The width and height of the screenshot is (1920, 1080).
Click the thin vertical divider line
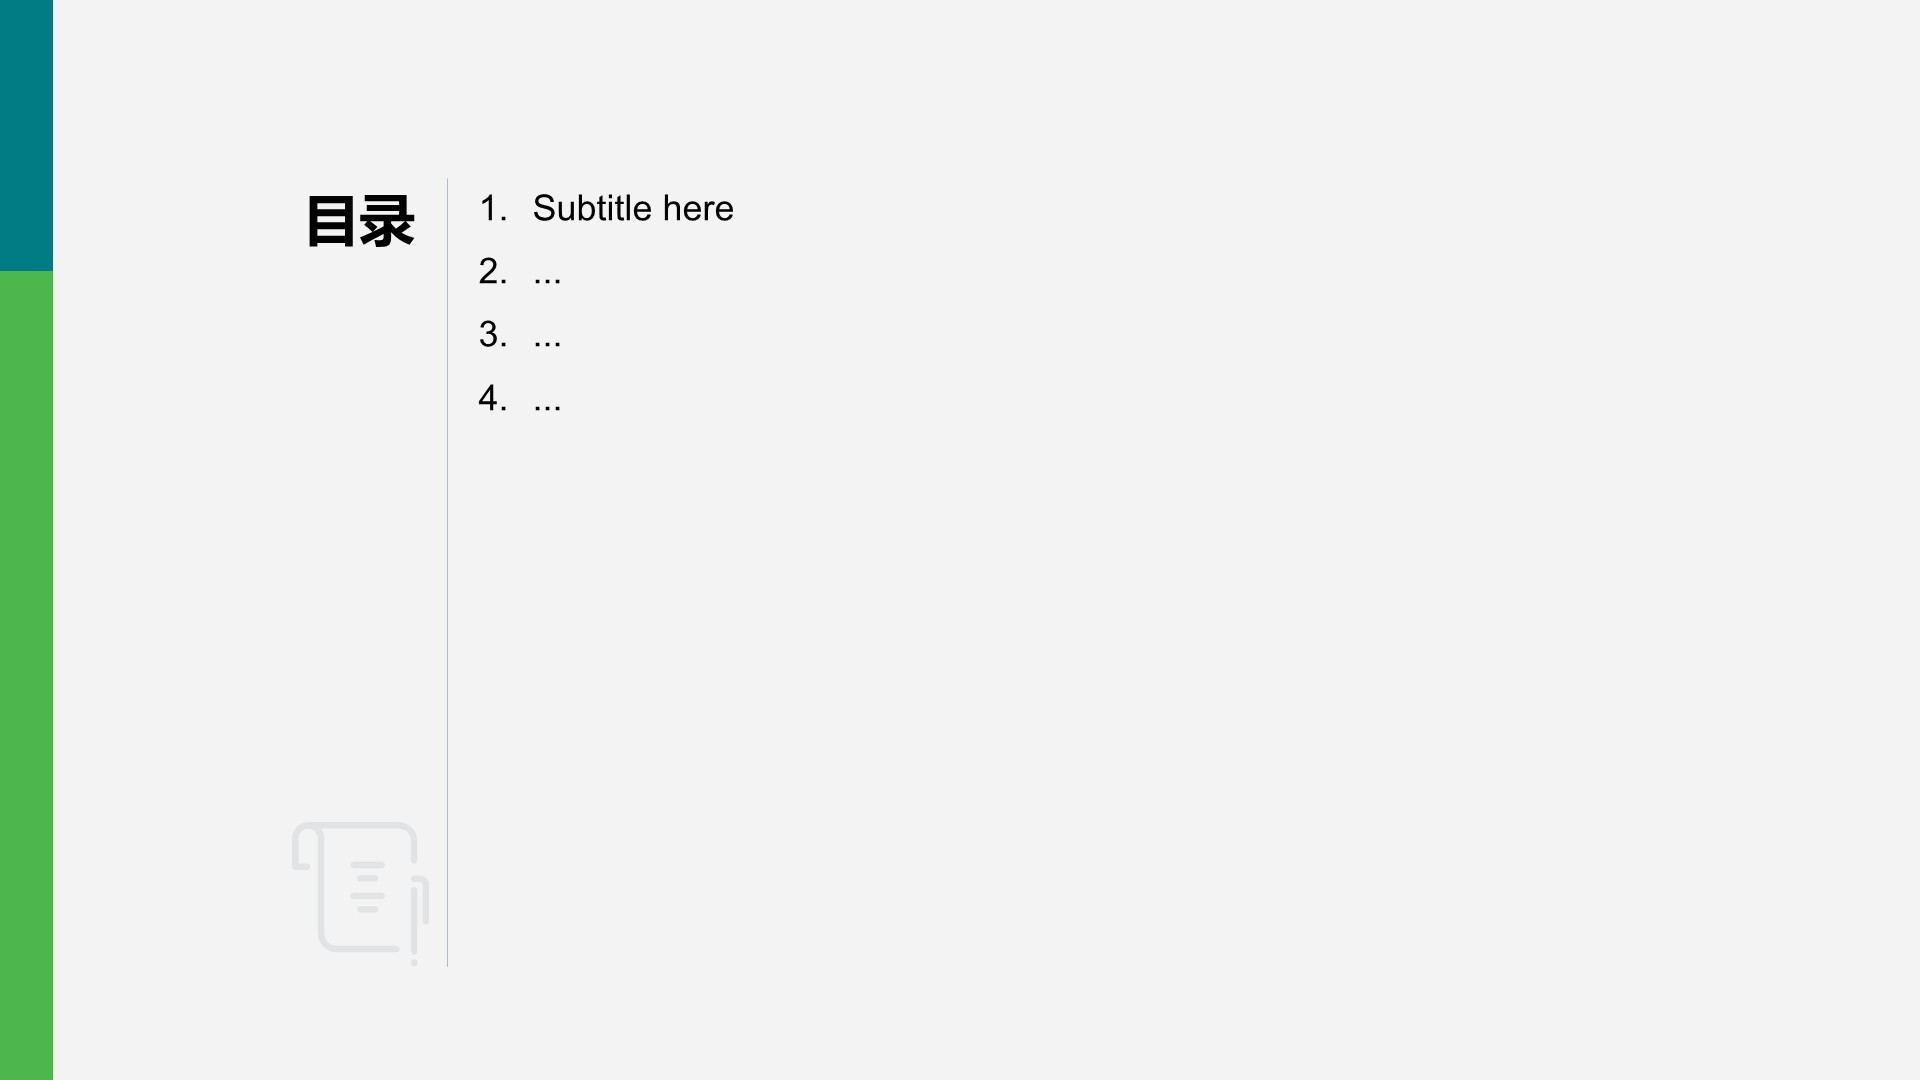coord(447,600)
